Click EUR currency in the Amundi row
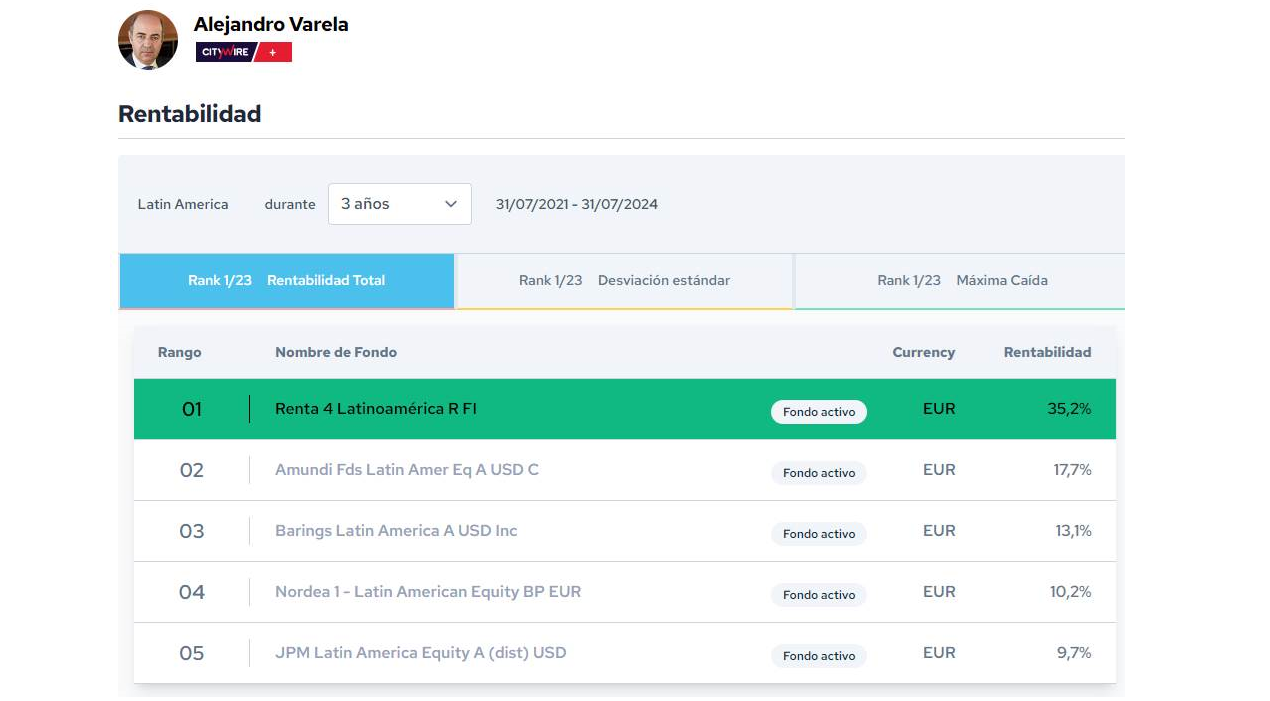The image size is (1270, 701). pyautogui.click(x=939, y=470)
